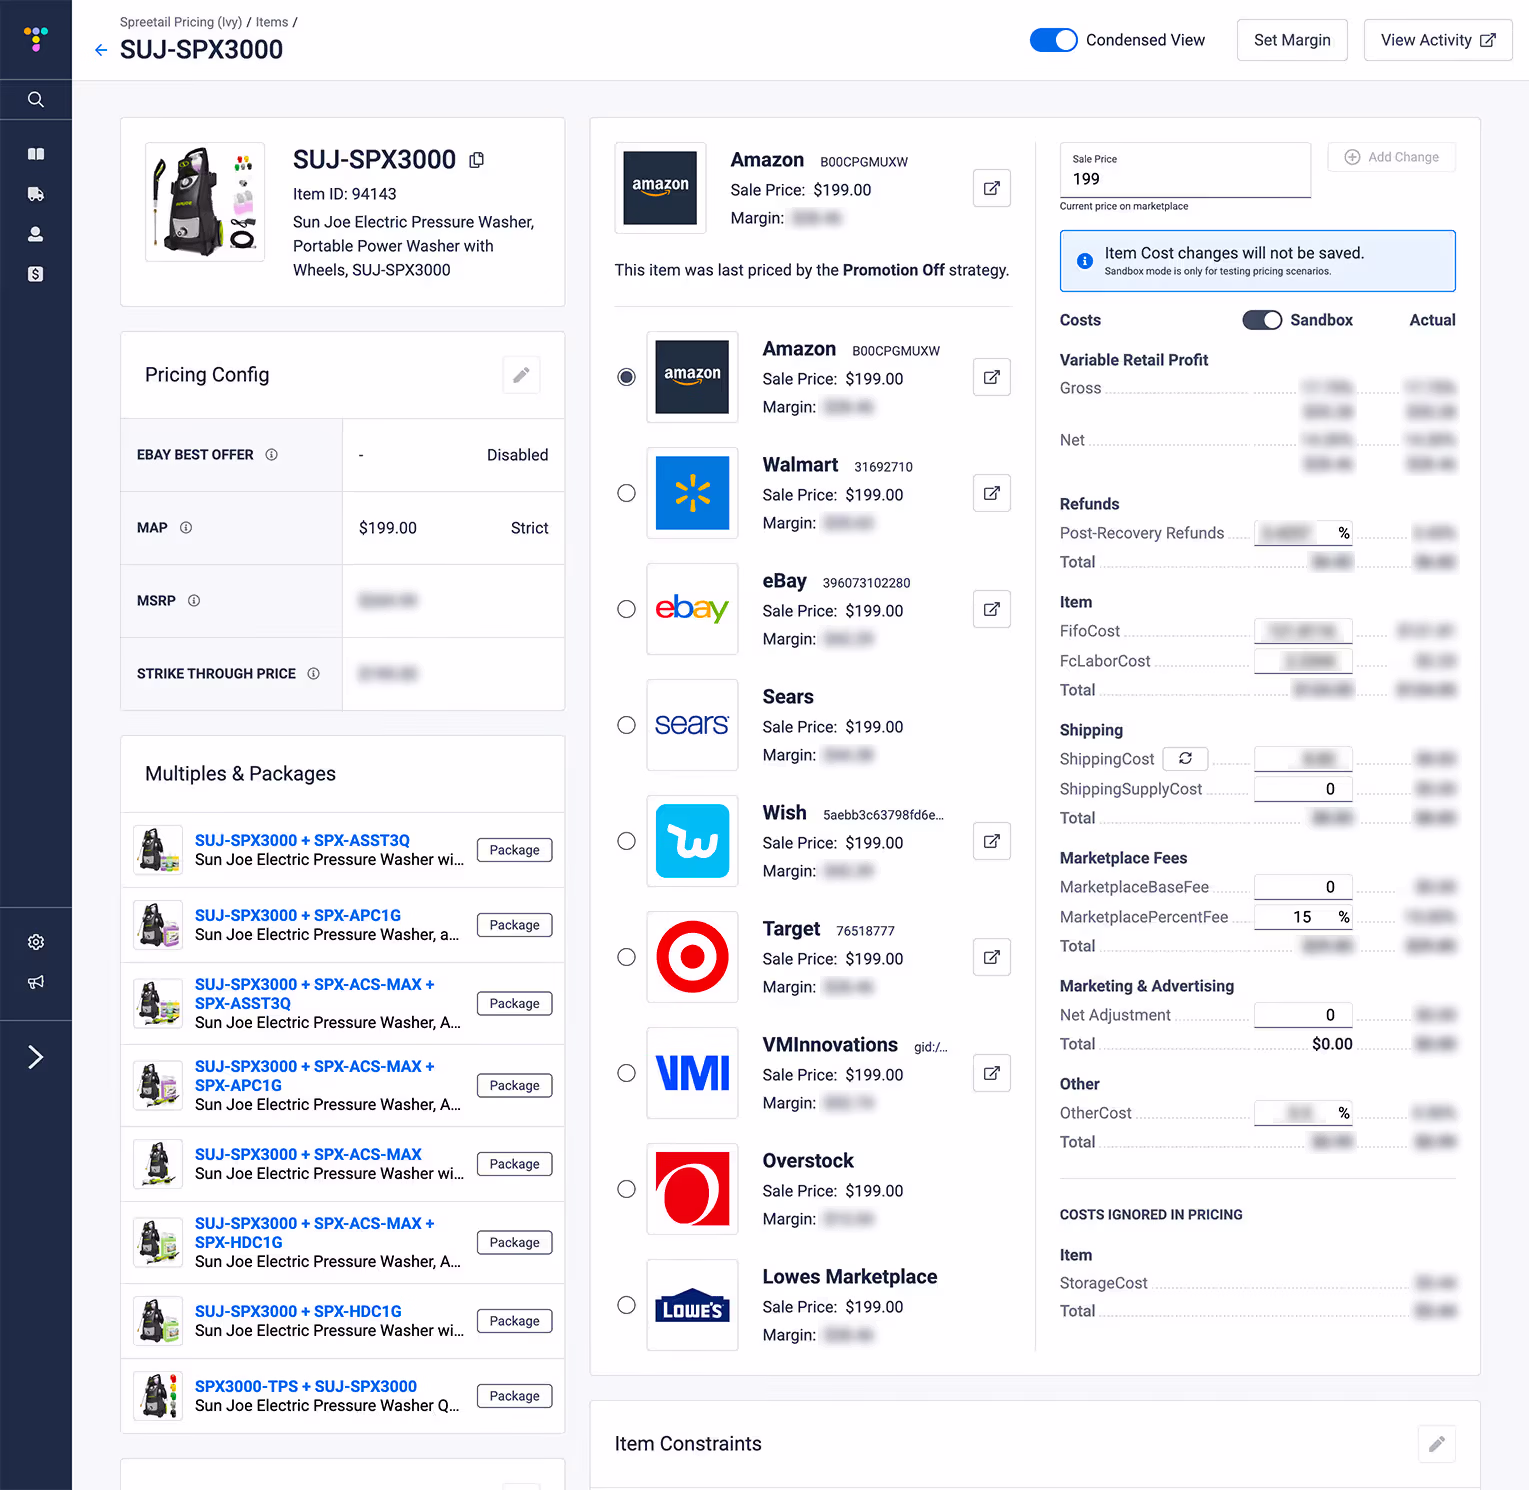
Task: Click the MAP value $199.00
Action: click(388, 528)
